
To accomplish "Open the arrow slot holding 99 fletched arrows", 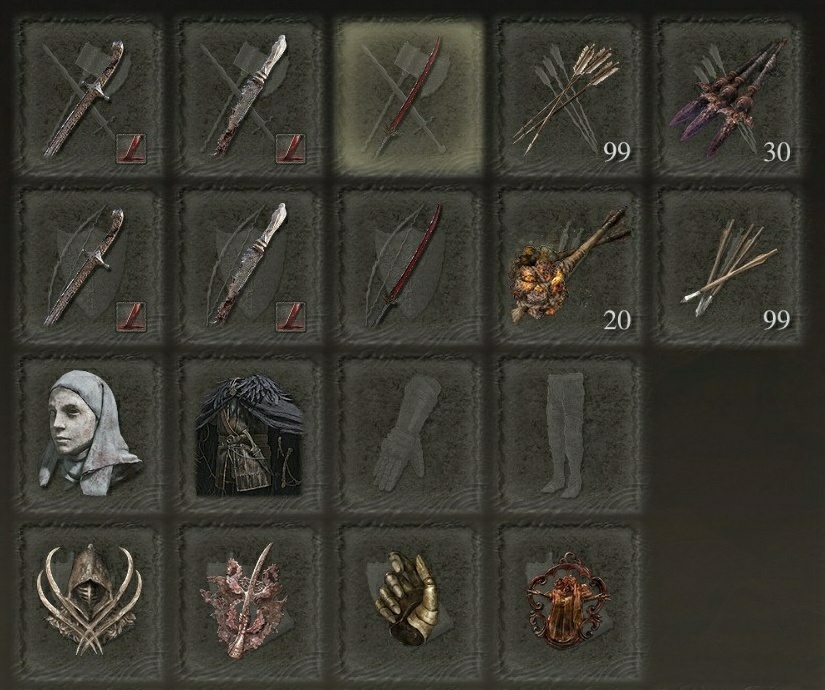I will coord(570,98).
